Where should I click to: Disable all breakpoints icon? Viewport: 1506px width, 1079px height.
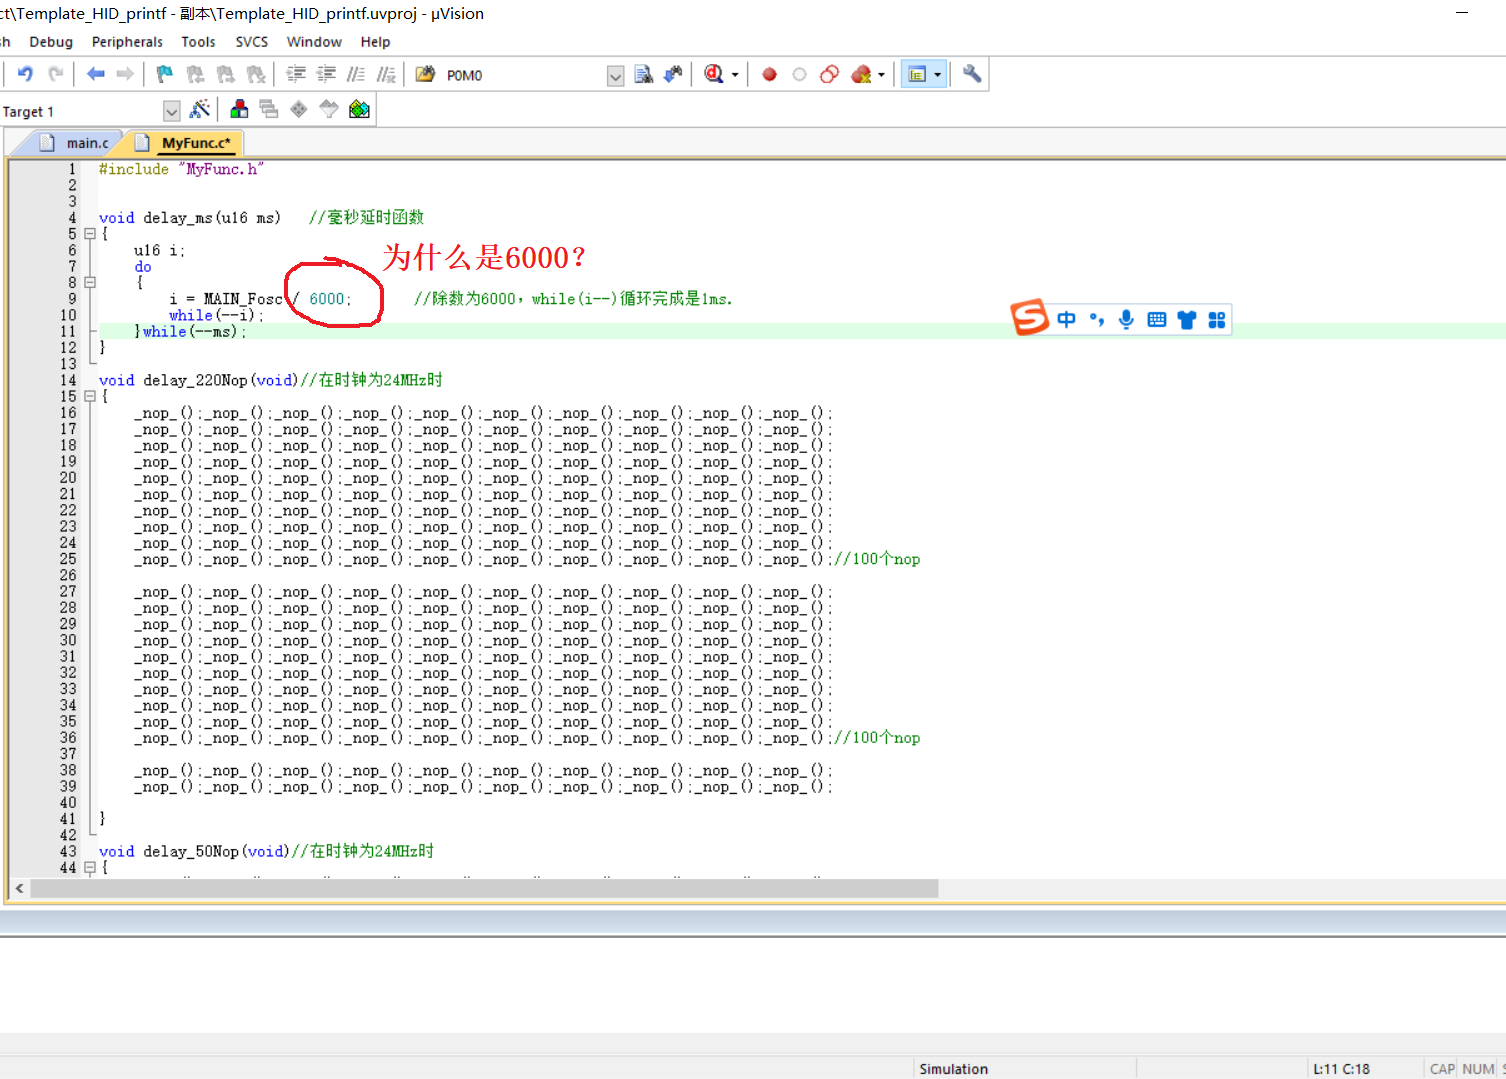[x=829, y=74]
